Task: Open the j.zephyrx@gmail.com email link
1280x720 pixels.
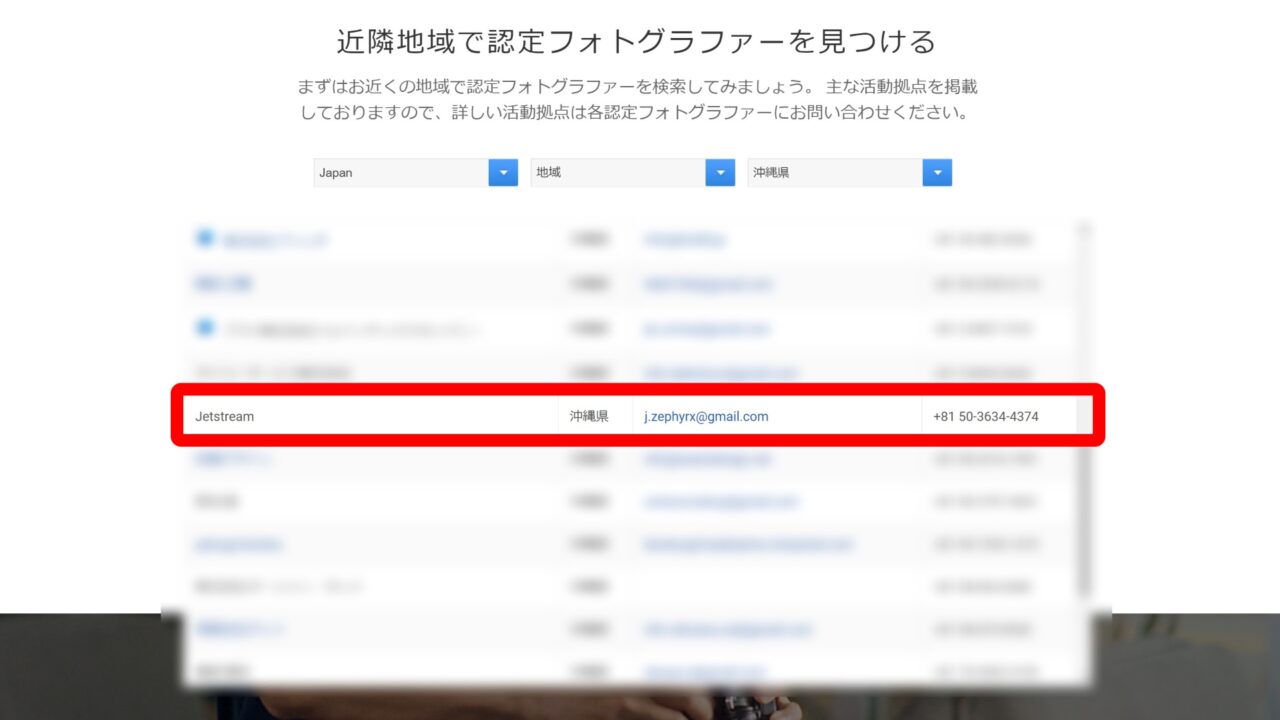Action: [706, 416]
